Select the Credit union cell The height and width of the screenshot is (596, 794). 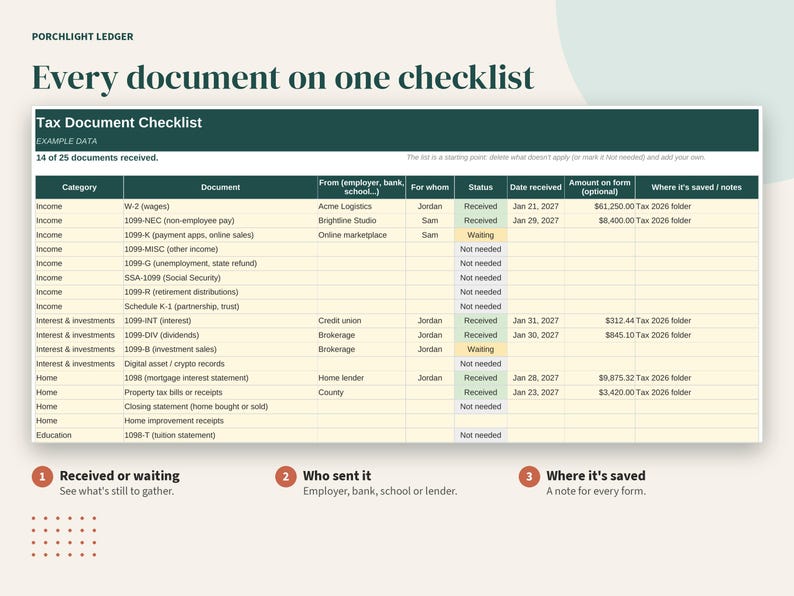point(361,321)
